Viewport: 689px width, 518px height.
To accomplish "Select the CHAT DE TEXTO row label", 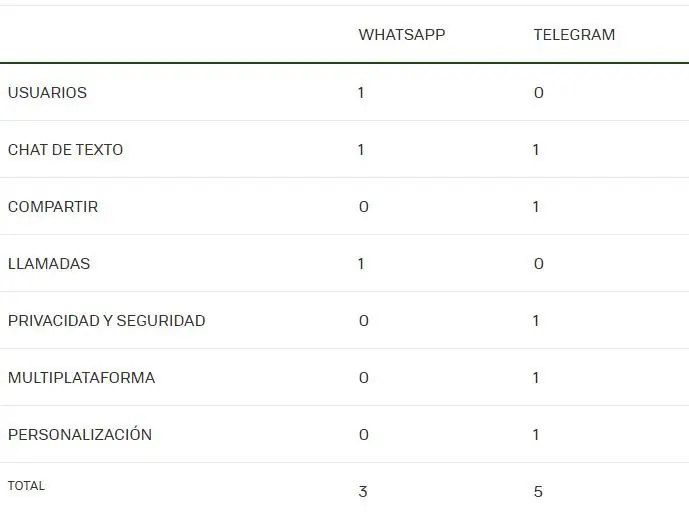I will [x=65, y=150].
